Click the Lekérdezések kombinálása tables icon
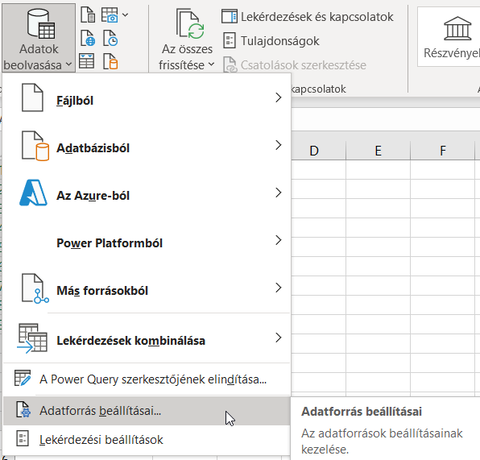The image size is (480, 460). click(x=32, y=338)
